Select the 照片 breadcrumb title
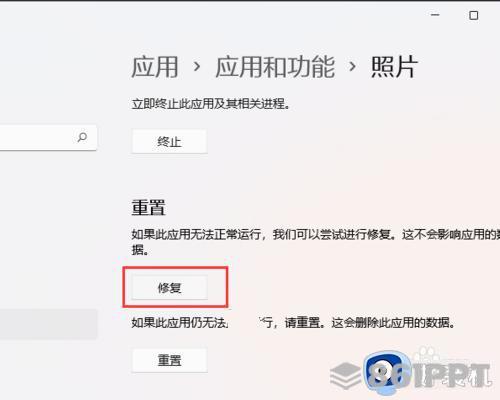 394,67
